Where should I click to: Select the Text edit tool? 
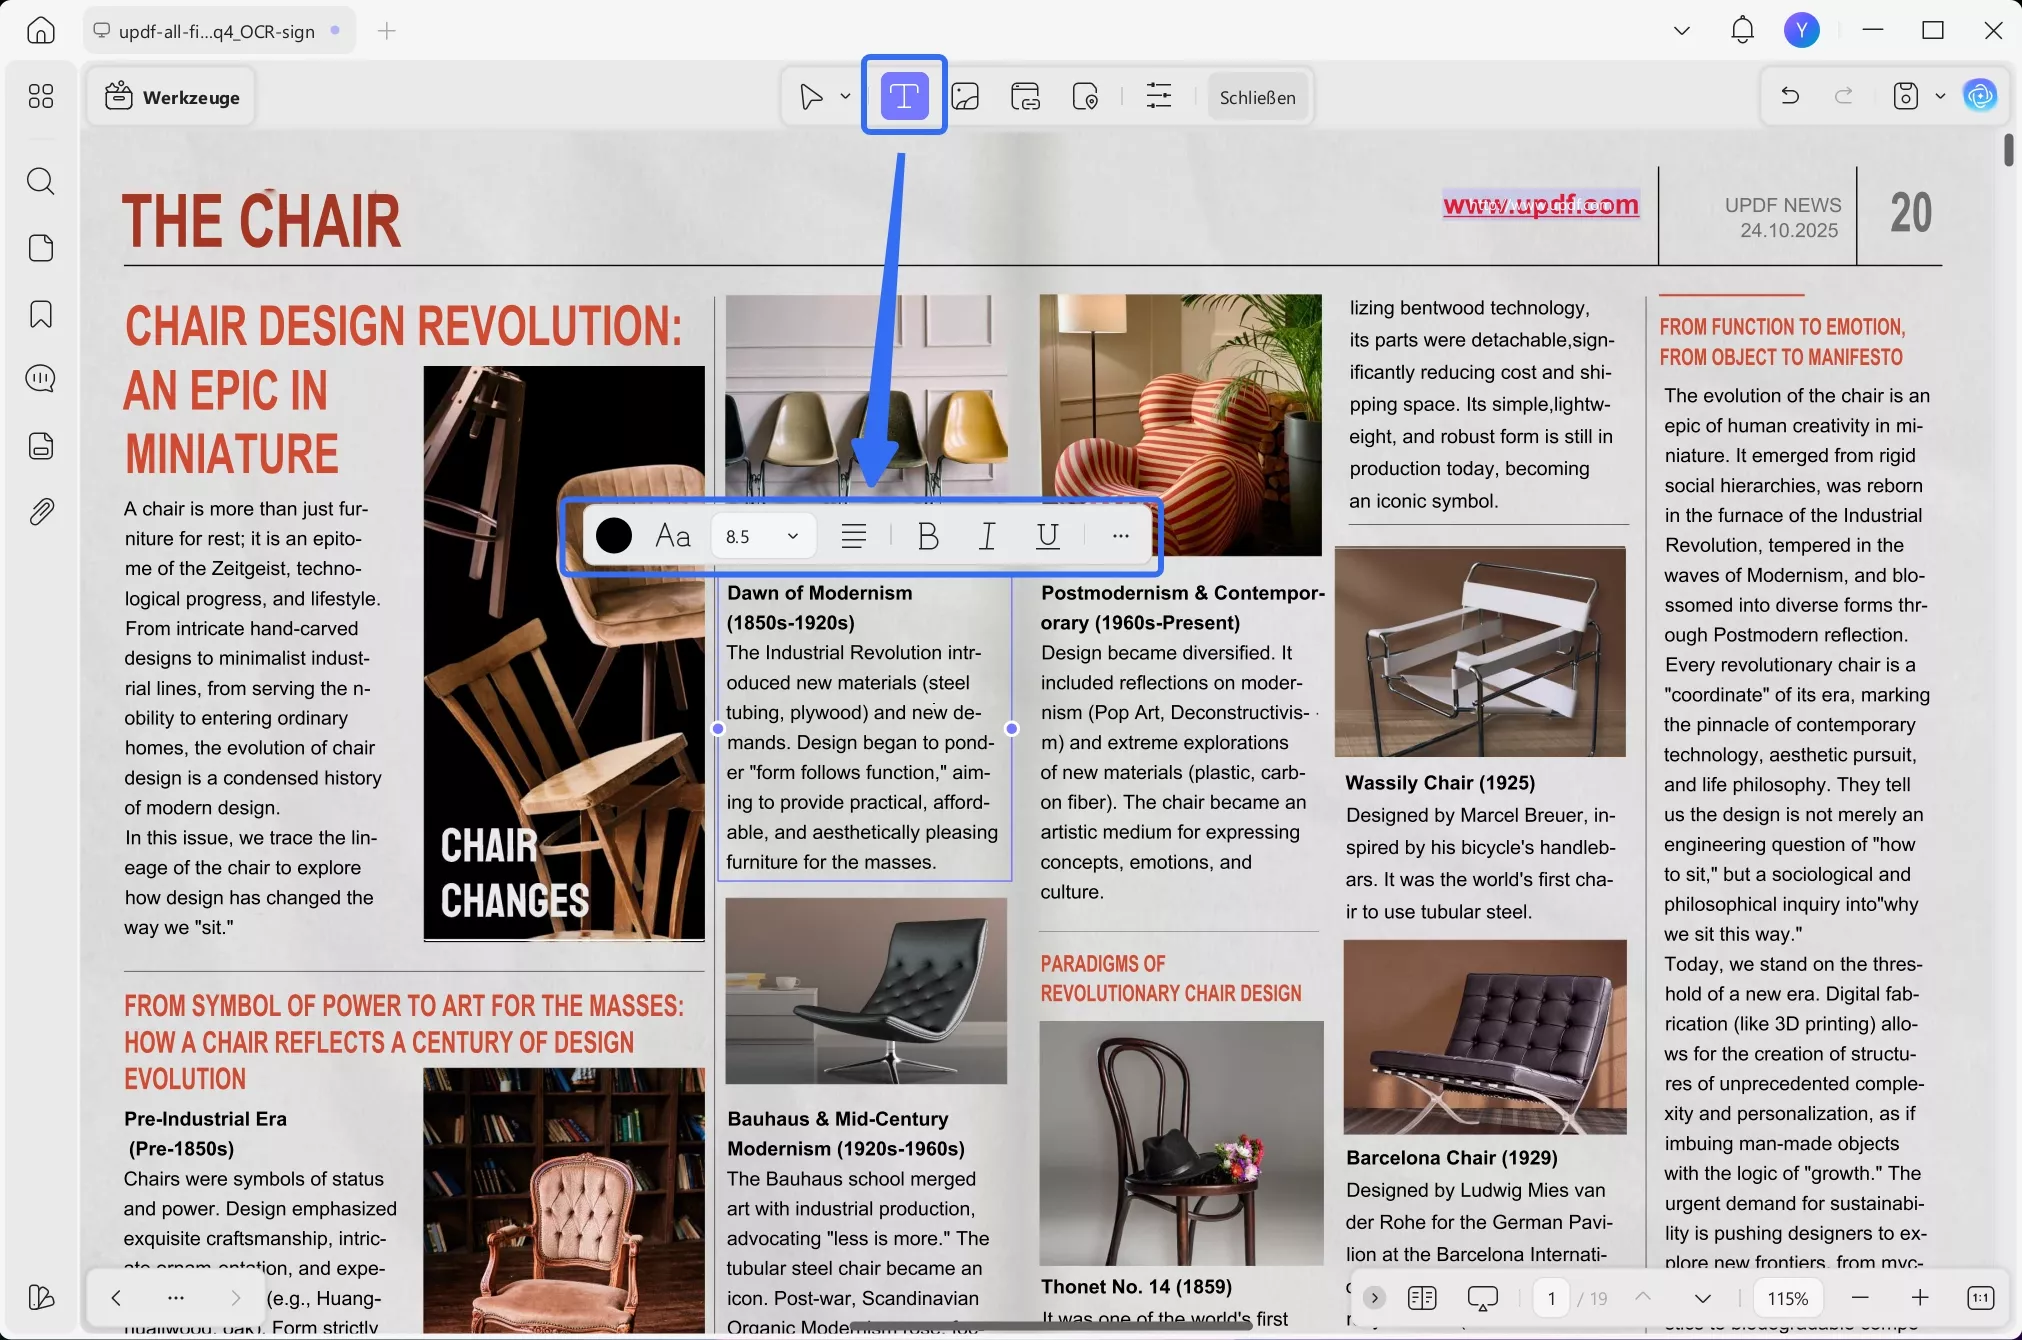[x=904, y=97]
